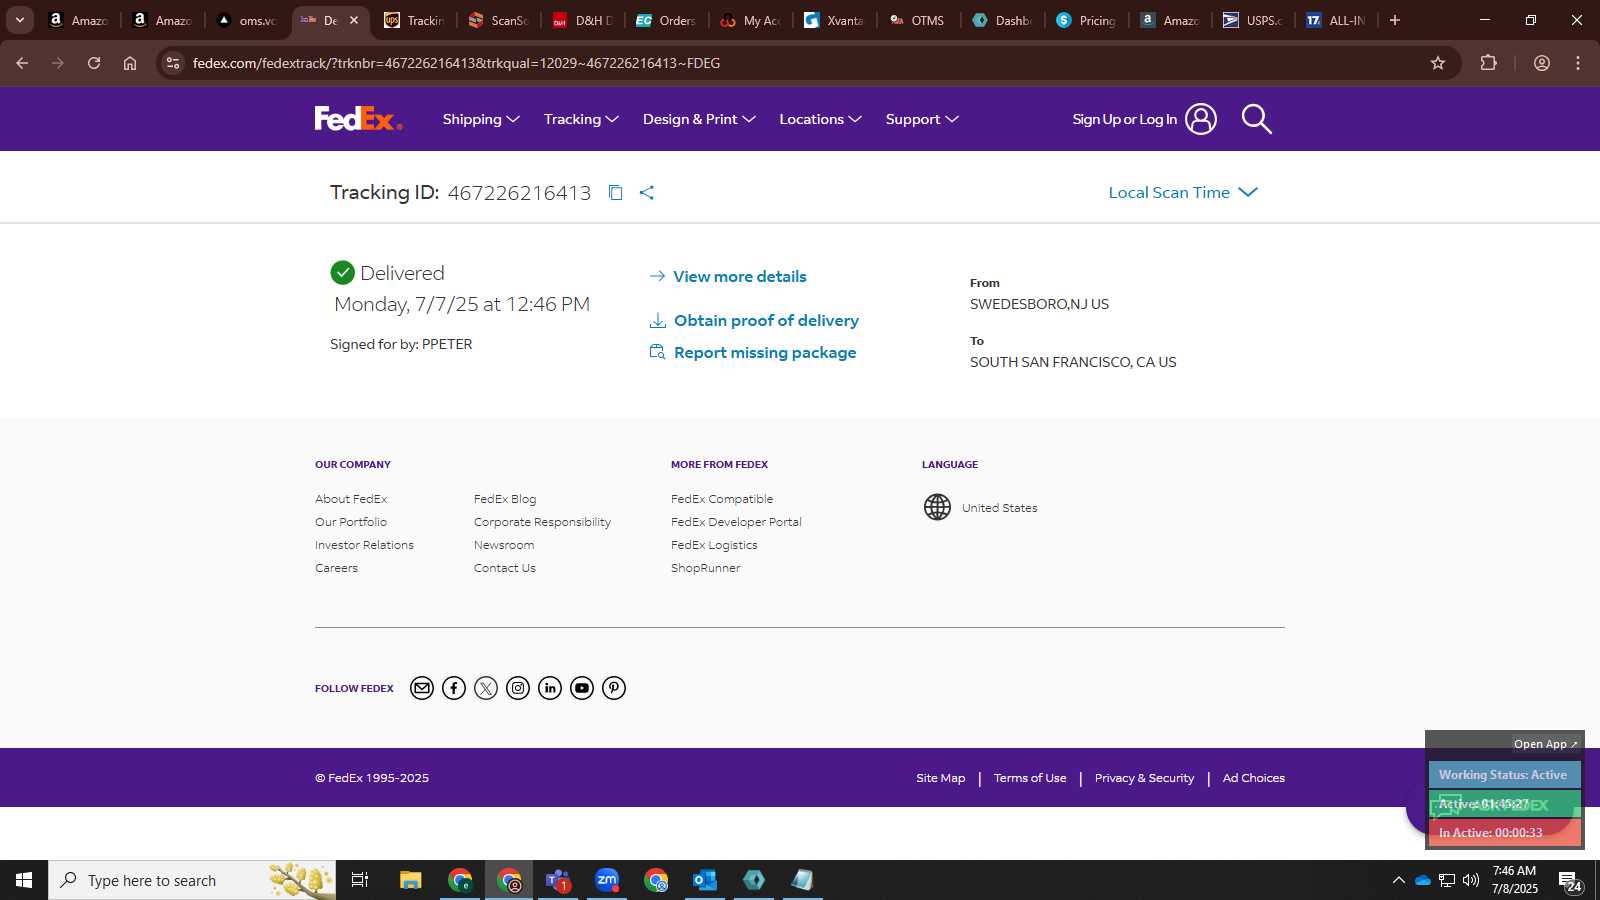Viewport: 1600px width, 900px height.
Task: Expand the Design & Print menu
Action: (x=699, y=119)
